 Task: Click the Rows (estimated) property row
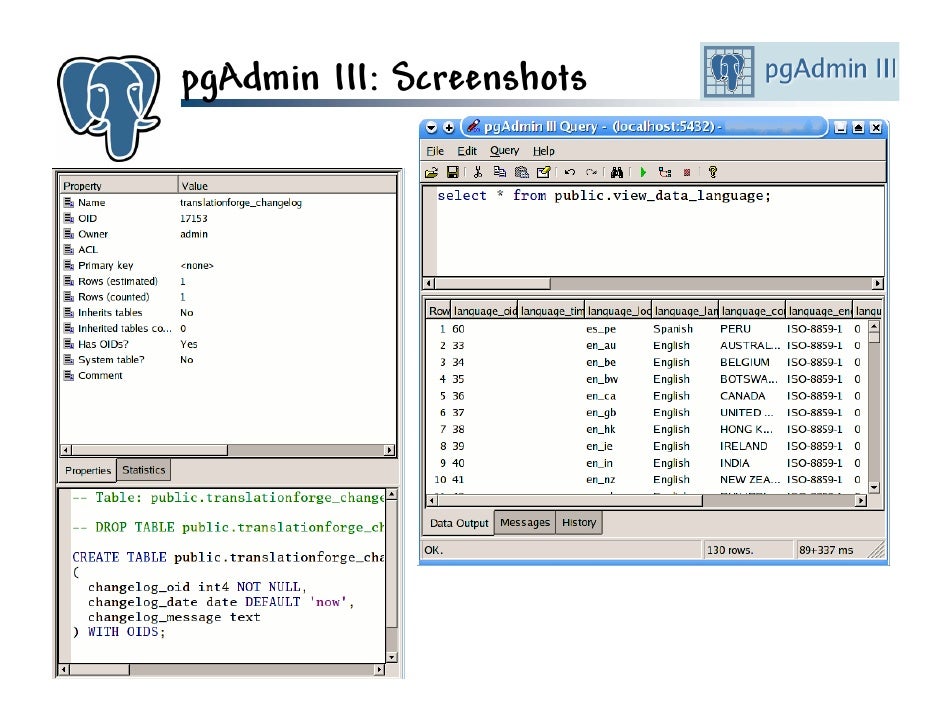point(228,281)
